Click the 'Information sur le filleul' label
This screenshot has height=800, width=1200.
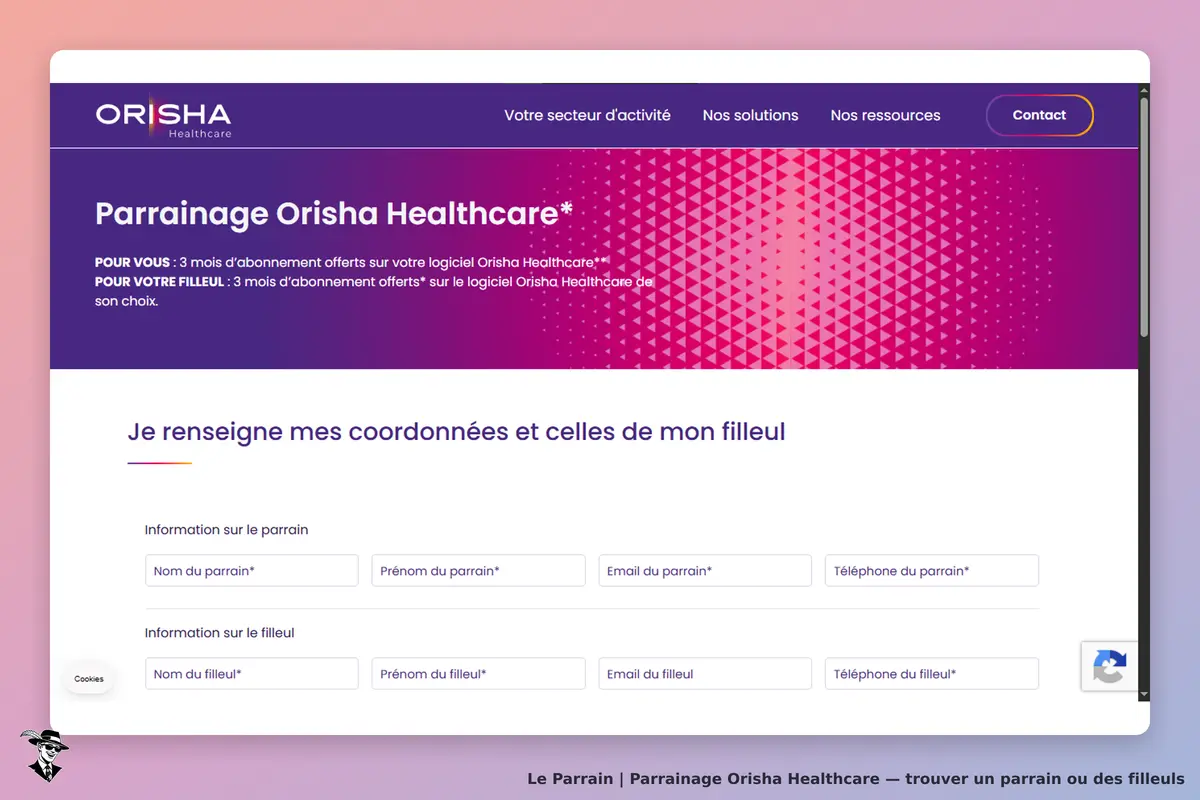tap(219, 633)
